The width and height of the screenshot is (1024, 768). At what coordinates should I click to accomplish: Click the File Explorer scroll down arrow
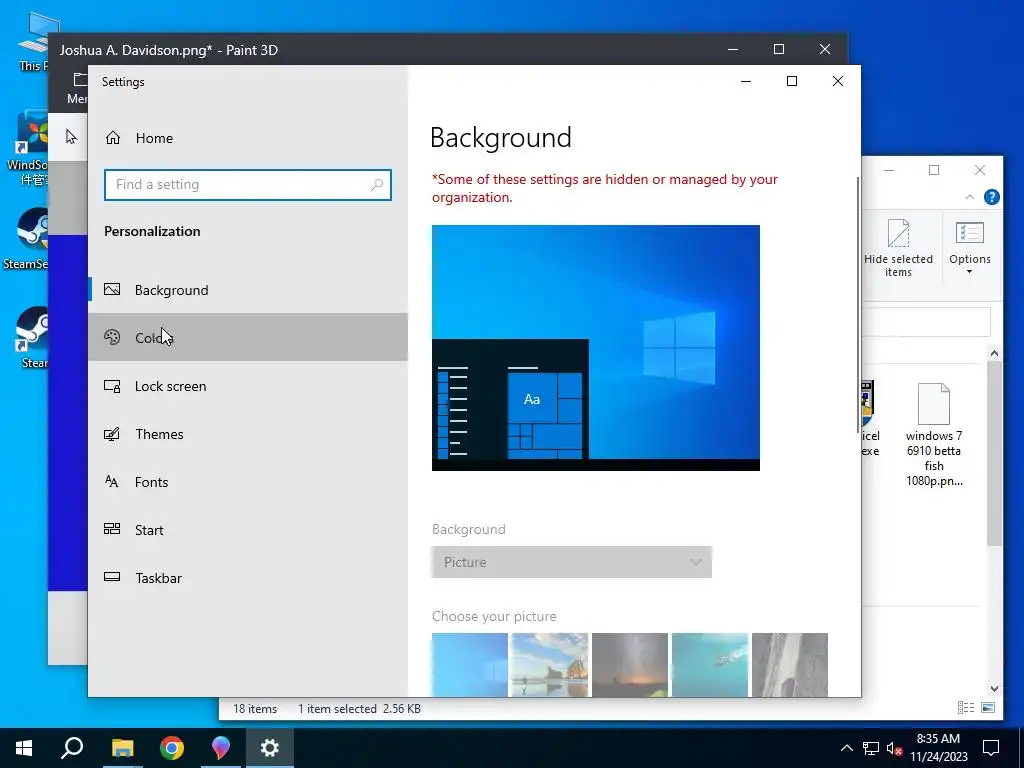(994, 688)
